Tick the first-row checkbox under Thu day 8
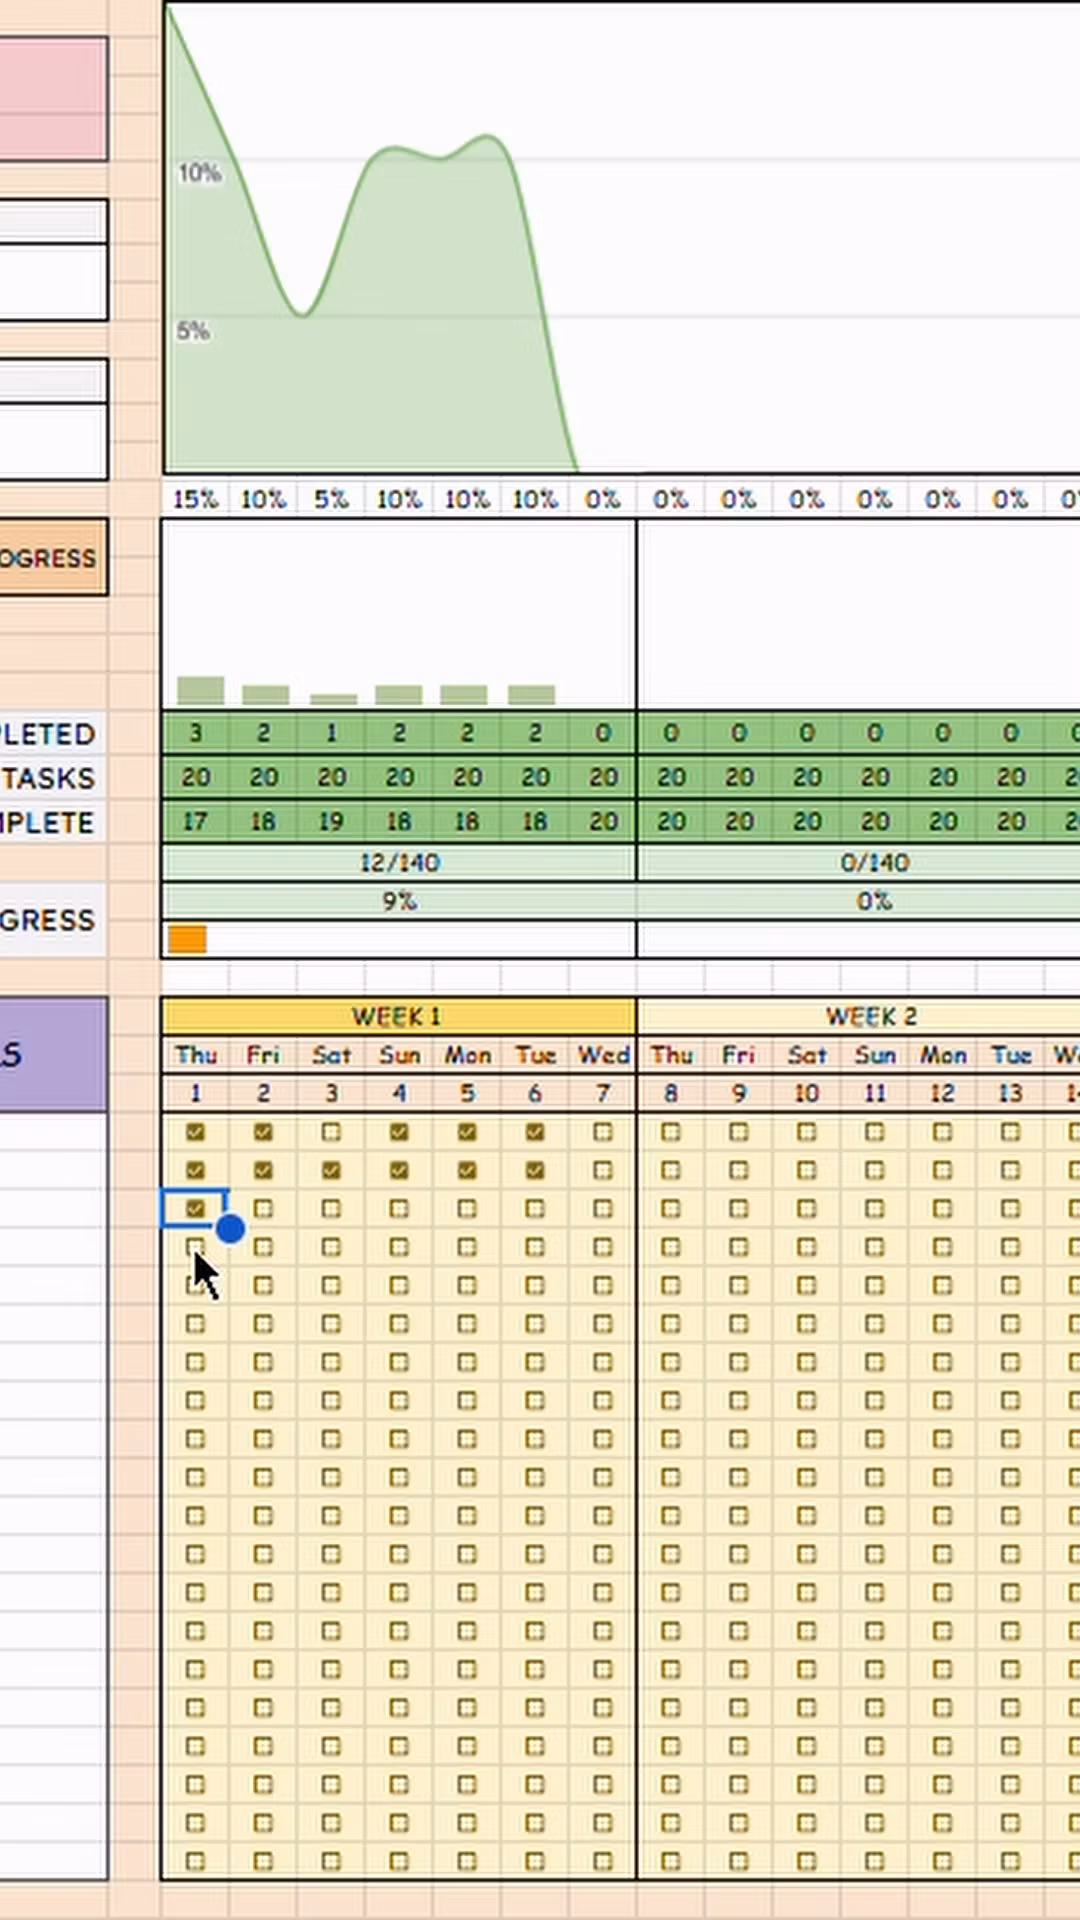The height and width of the screenshot is (1920, 1080). pos(670,1132)
